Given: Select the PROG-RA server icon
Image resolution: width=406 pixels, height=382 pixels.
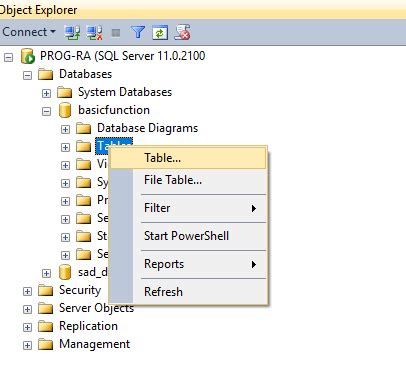Looking at the screenshot, I should (28, 56).
